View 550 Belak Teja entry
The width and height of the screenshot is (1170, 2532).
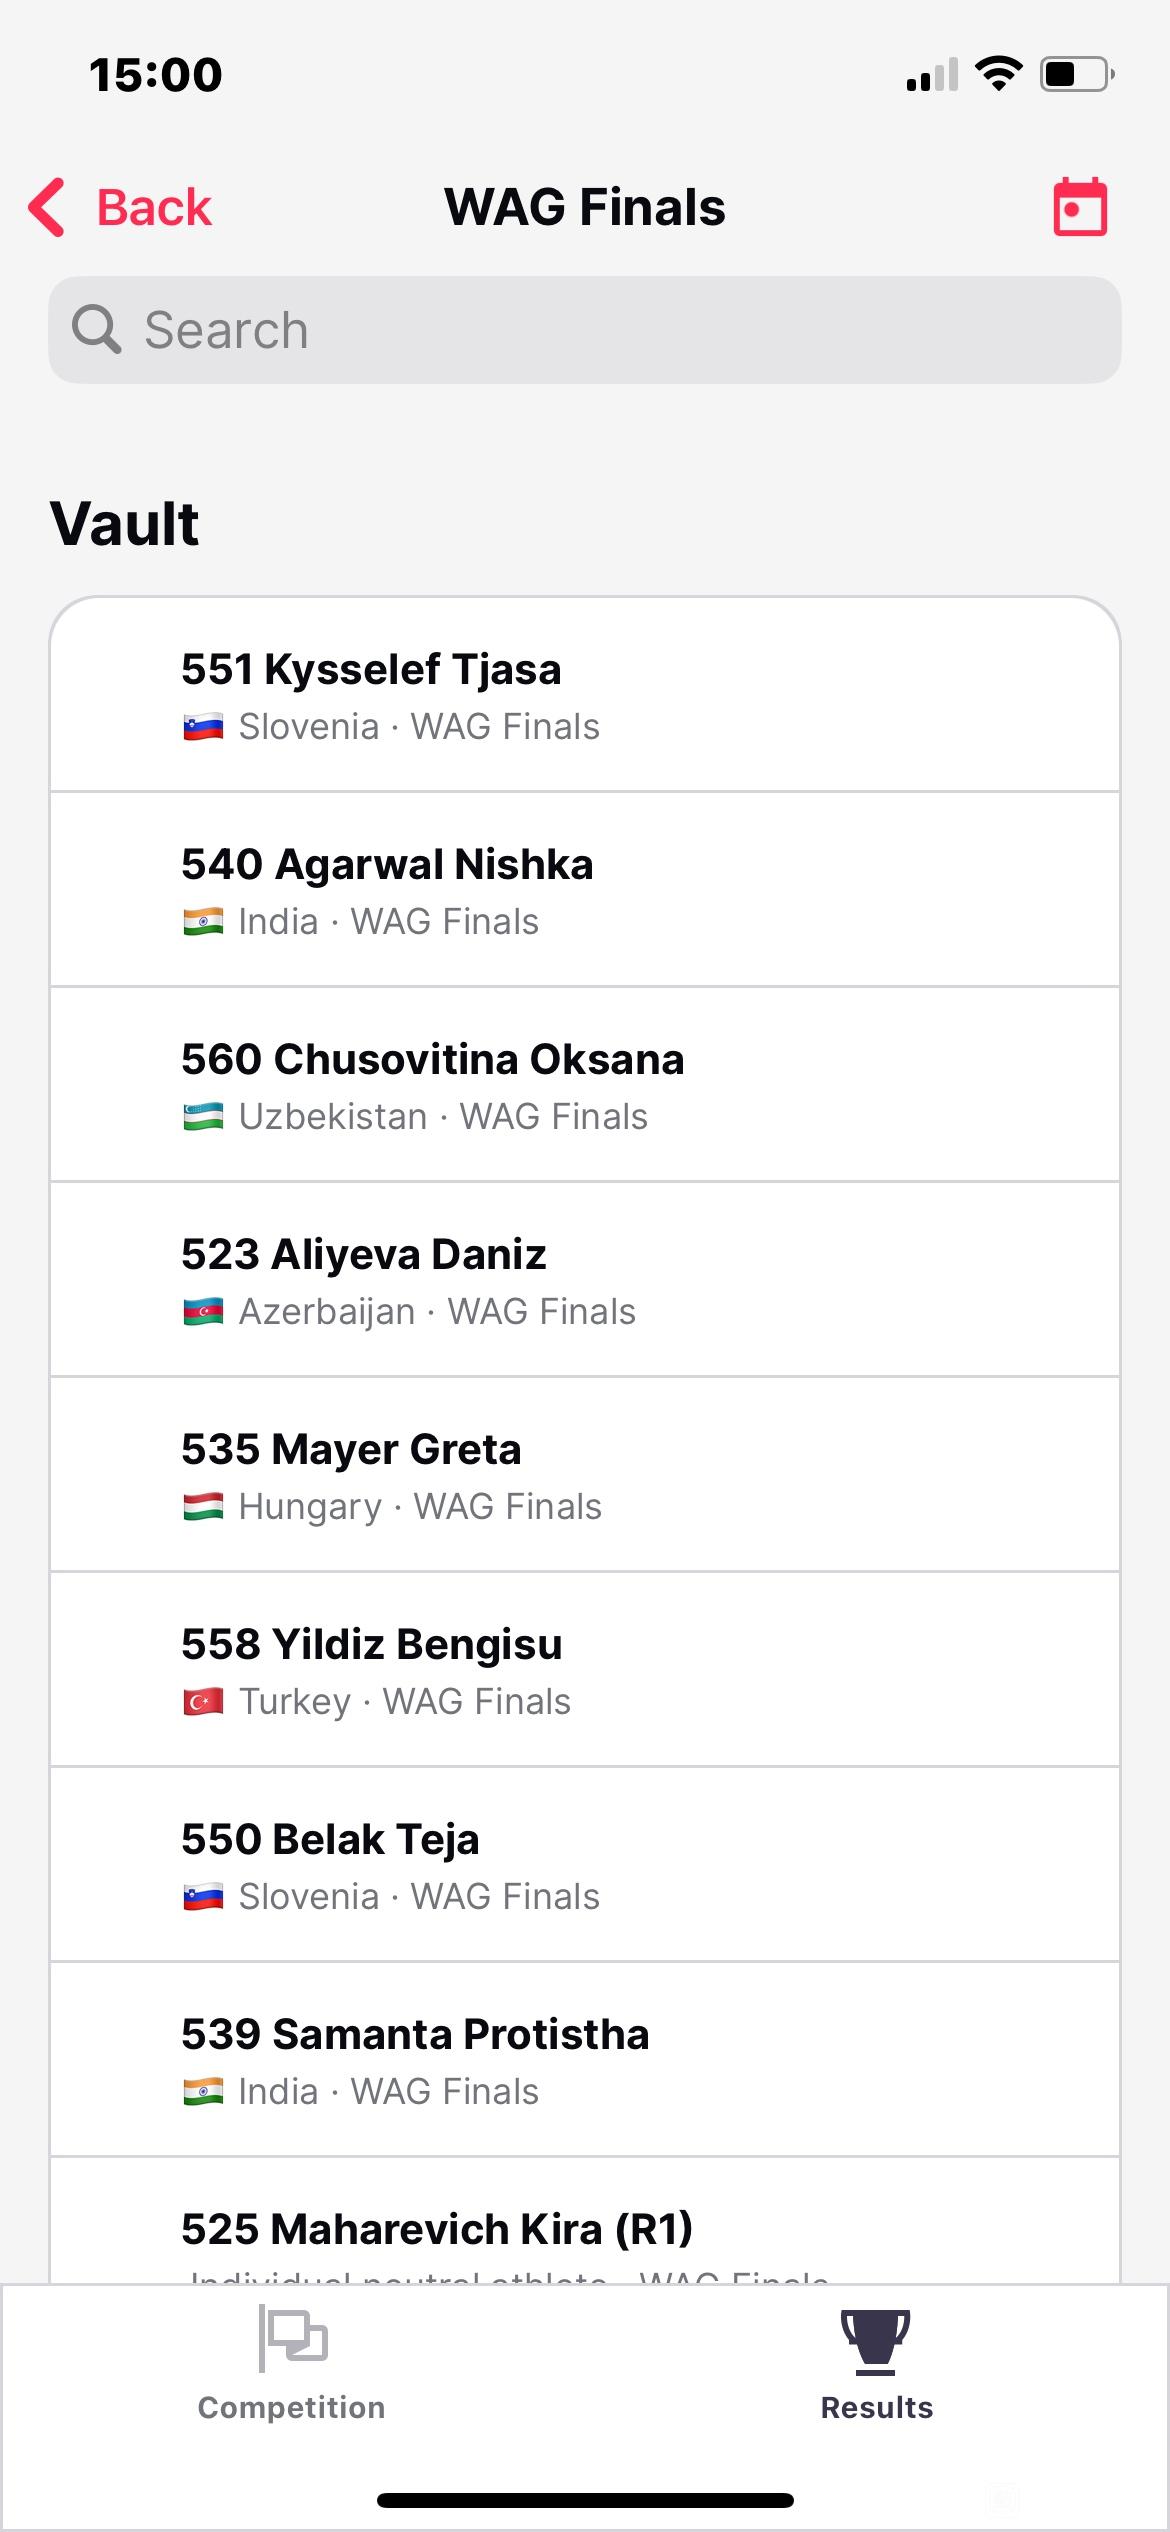585,1865
